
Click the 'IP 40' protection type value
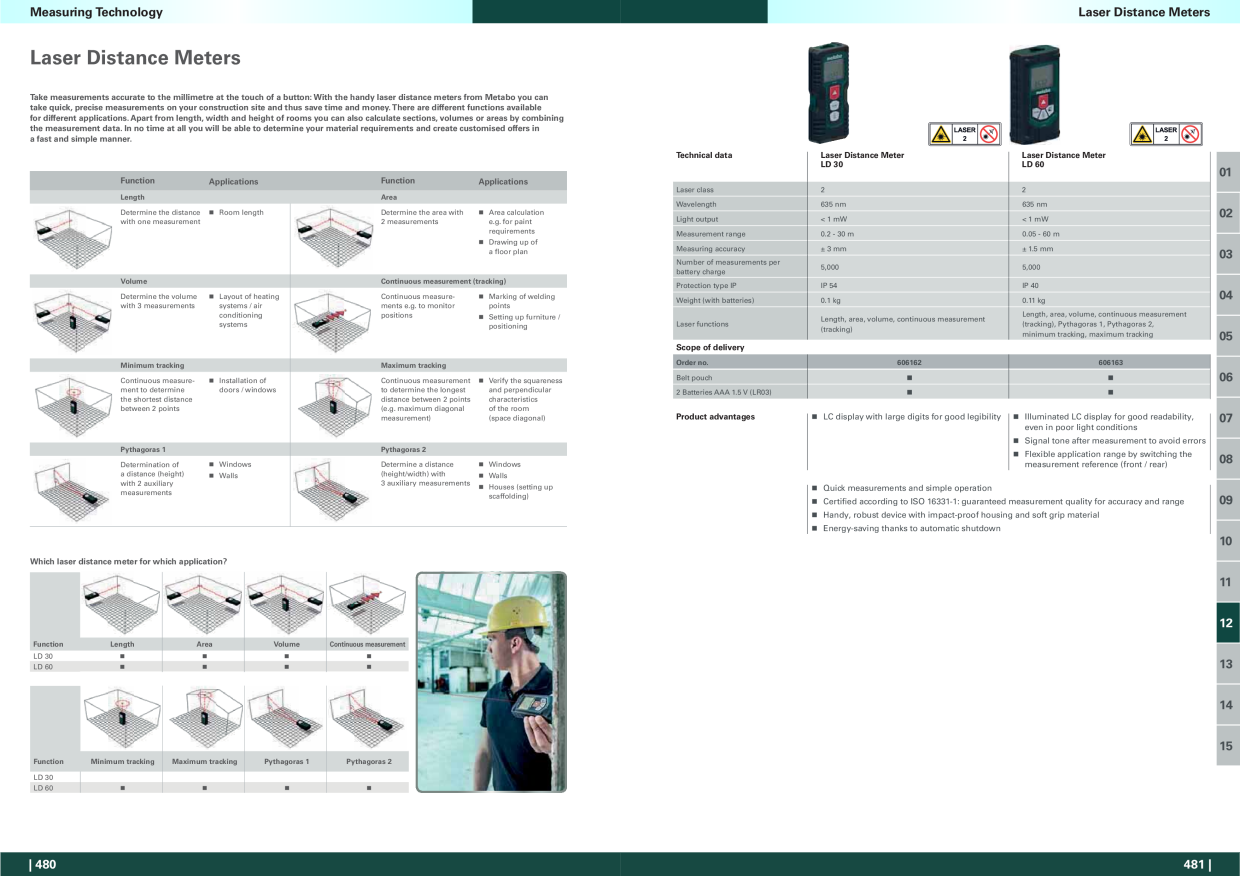pyautogui.click(x=1030, y=285)
